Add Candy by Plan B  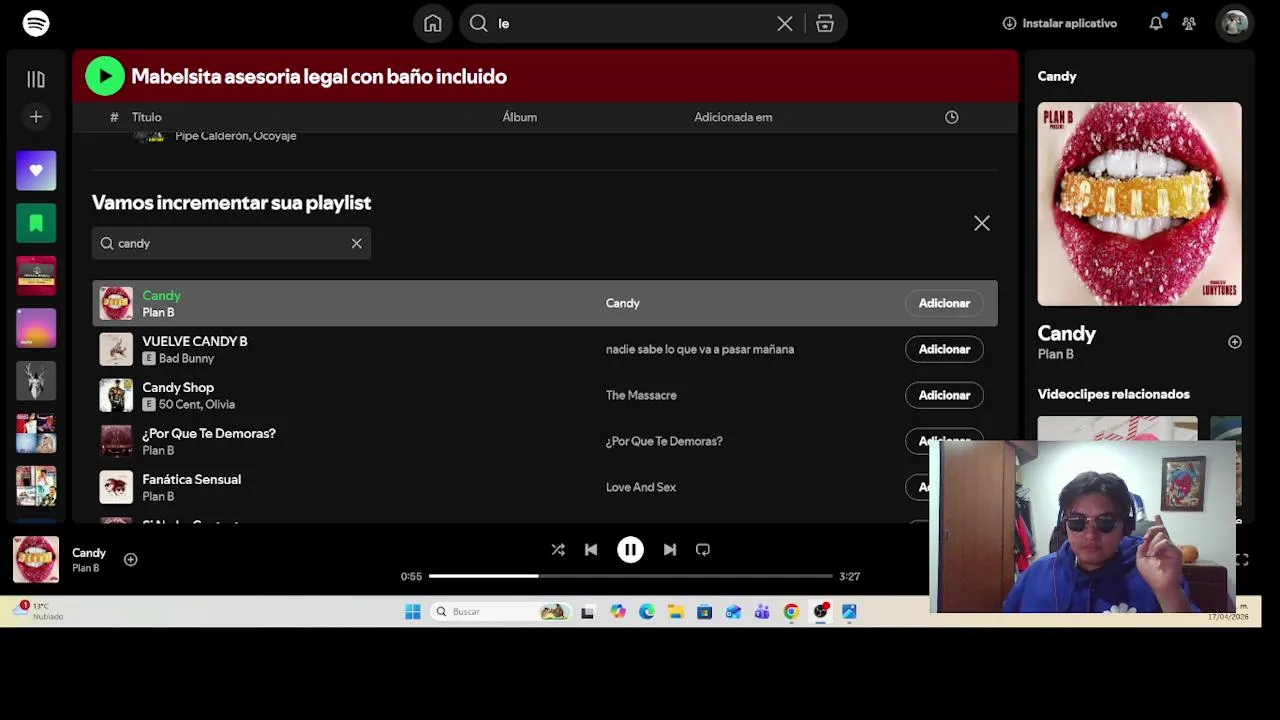coord(944,303)
